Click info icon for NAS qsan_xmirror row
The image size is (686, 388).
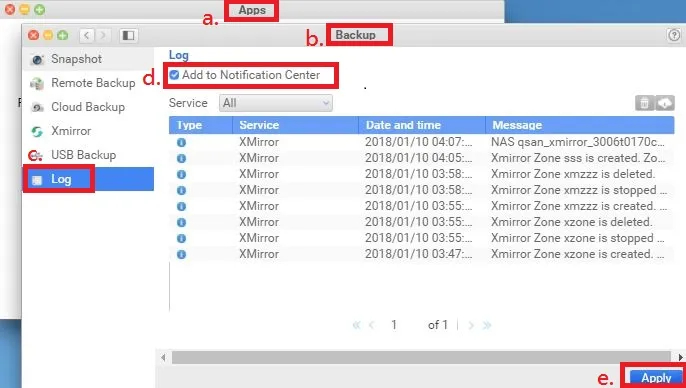[x=181, y=142]
